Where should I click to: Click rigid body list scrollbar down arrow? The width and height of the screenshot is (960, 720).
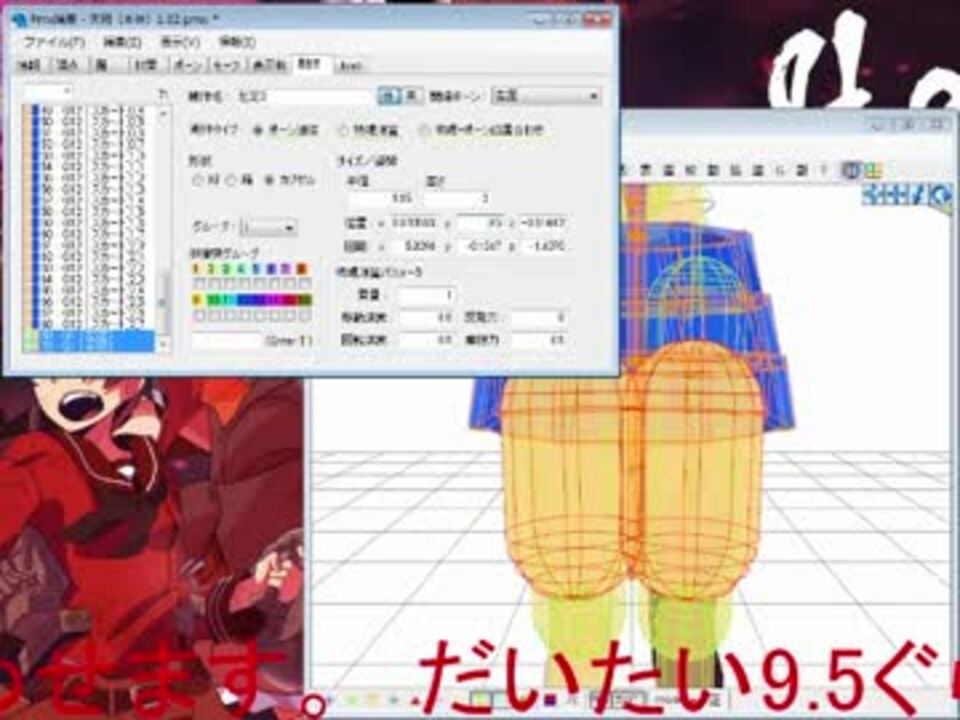pos(163,345)
